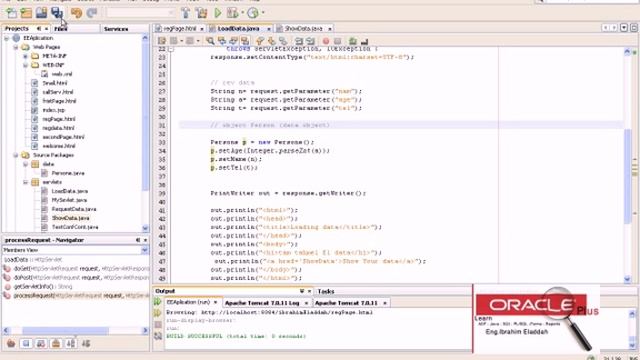Collapse the EEAplication project node
This screenshot has height=360, width=640.
pos(7,38)
